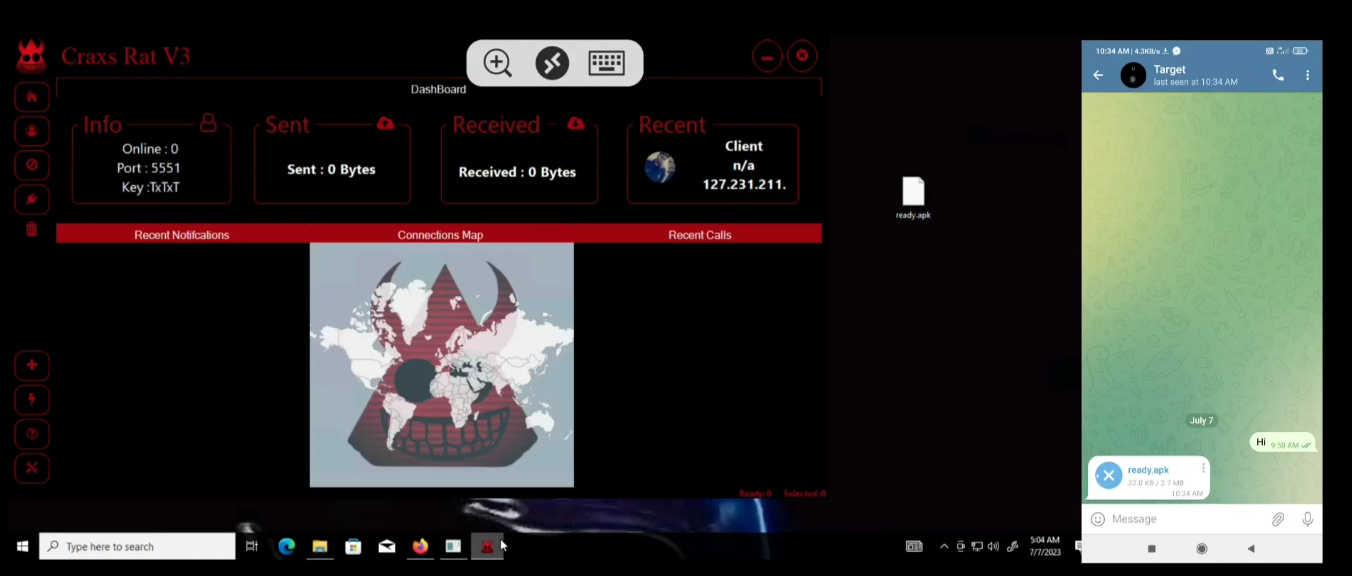The width and height of the screenshot is (1352, 576).
Task: Click the 'Port : 5551' text
Action: [x=149, y=168]
